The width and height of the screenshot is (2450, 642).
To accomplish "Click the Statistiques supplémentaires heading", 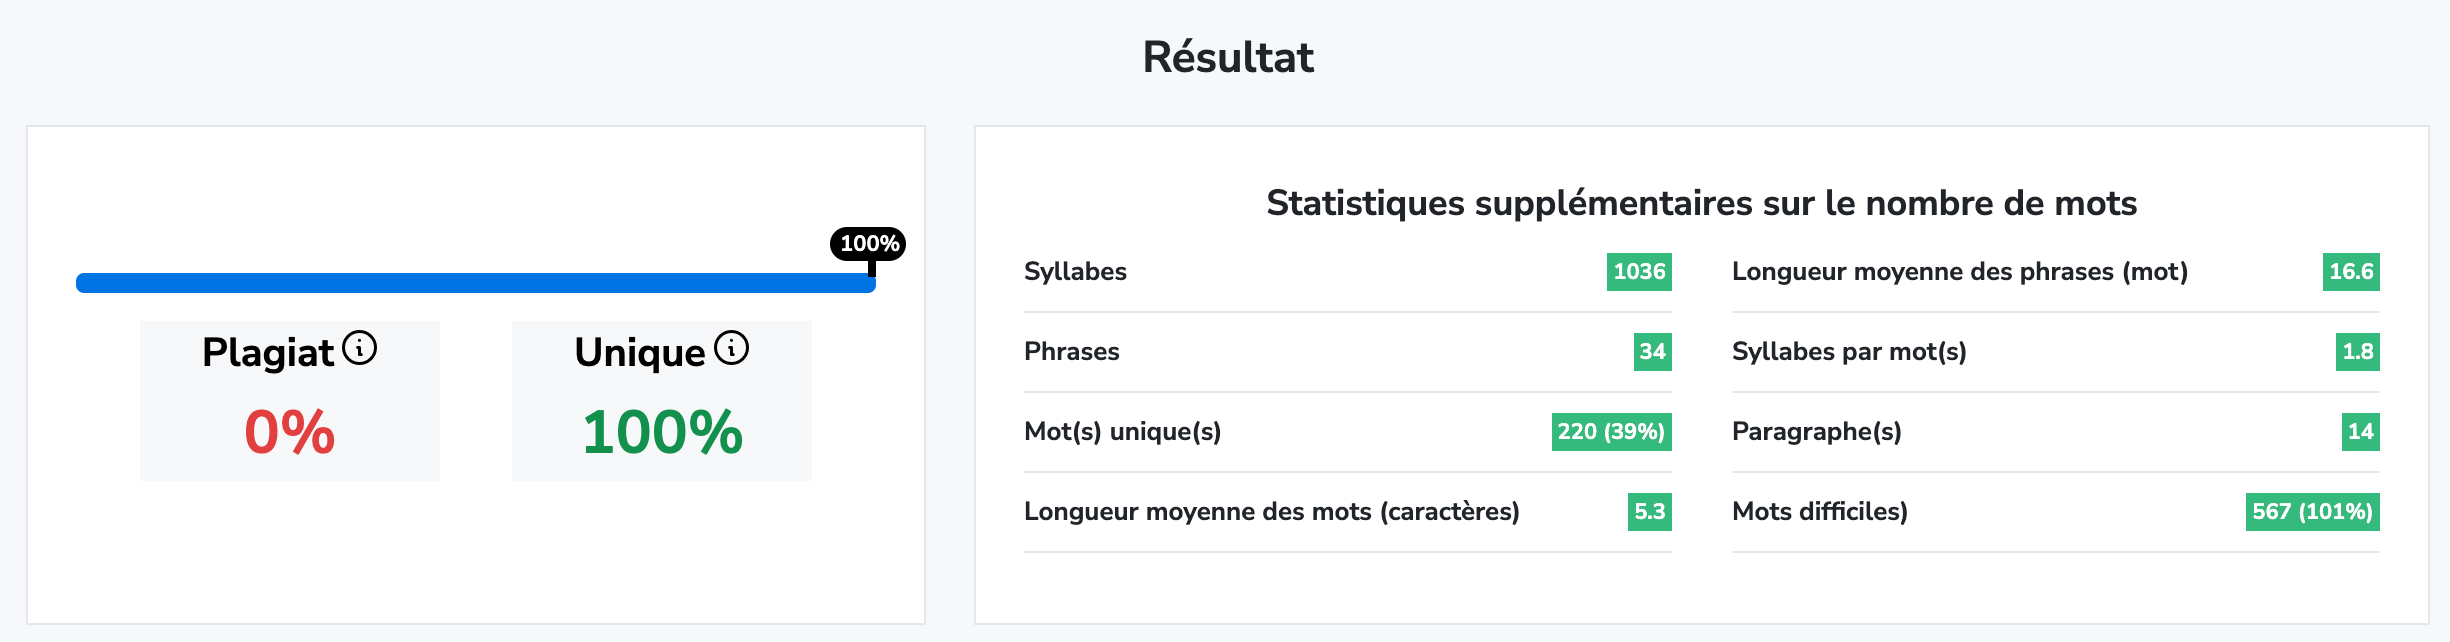I will (1701, 203).
